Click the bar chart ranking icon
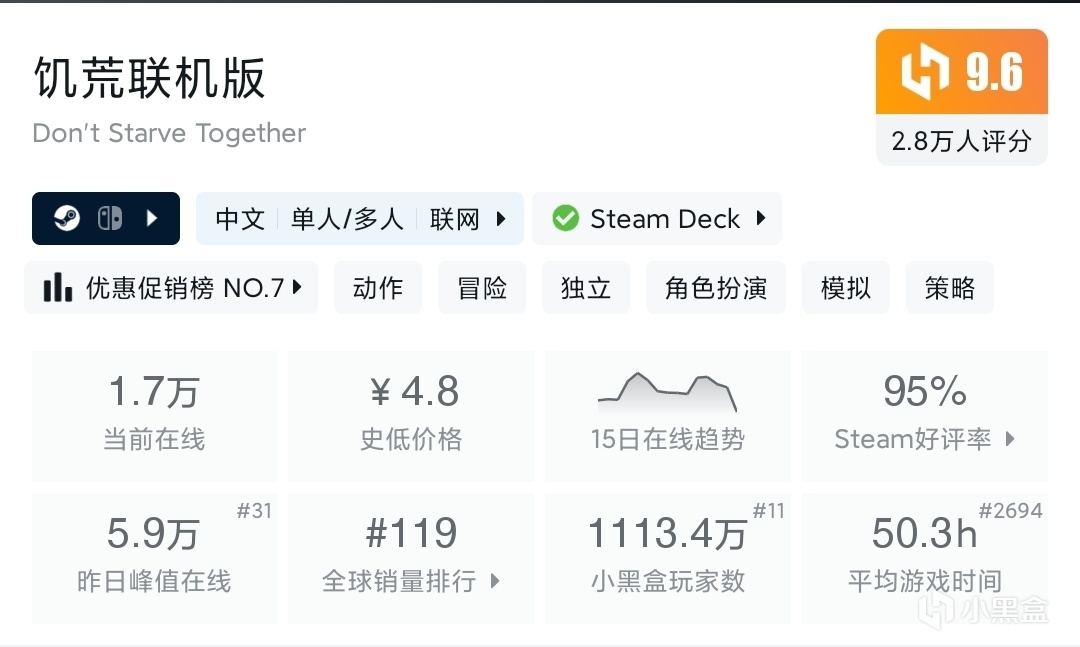 pyautogui.click(x=58, y=288)
